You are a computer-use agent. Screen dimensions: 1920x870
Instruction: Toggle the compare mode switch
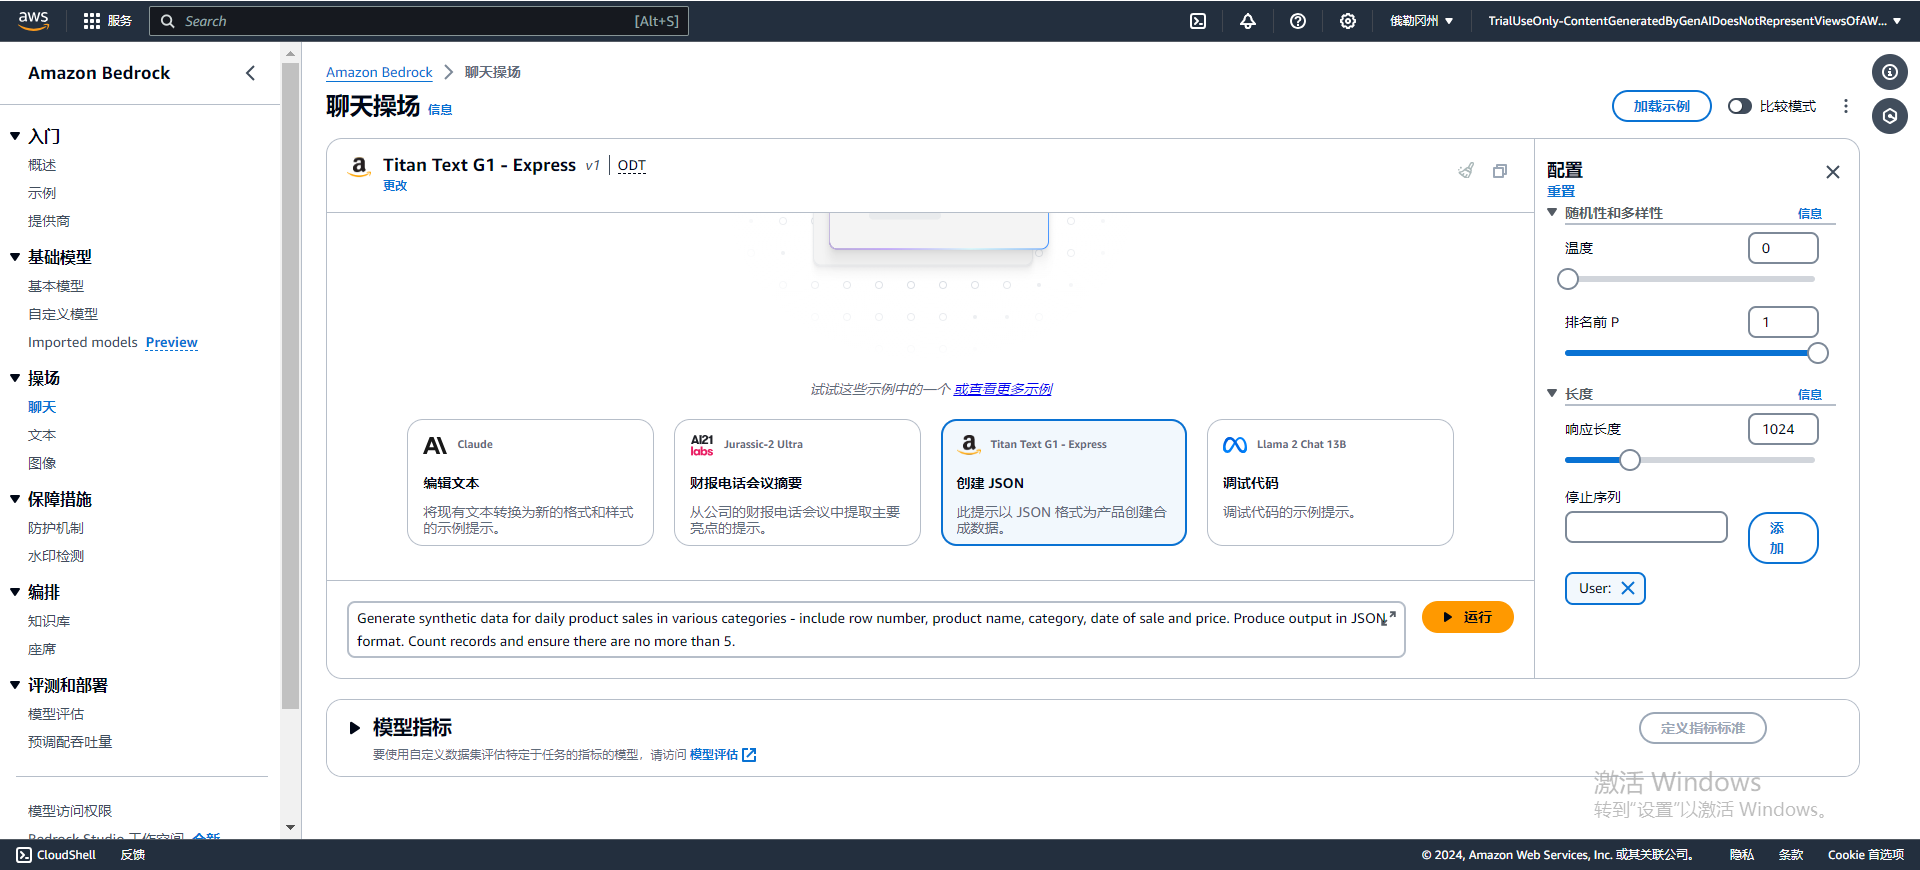coord(1740,106)
